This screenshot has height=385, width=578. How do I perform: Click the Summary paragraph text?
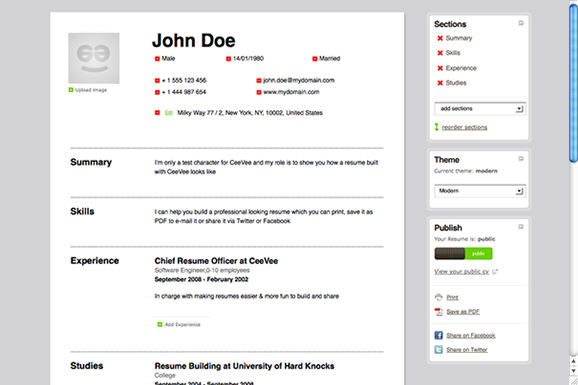266,167
